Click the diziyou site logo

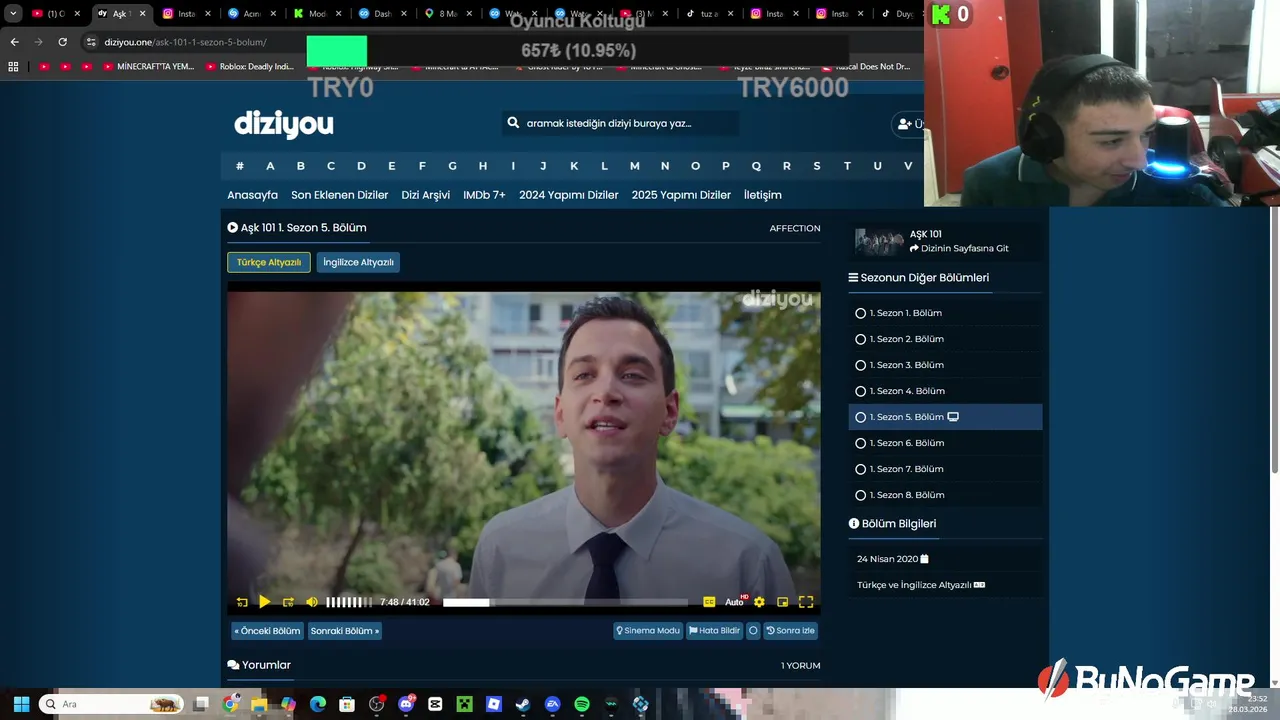tap(284, 124)
